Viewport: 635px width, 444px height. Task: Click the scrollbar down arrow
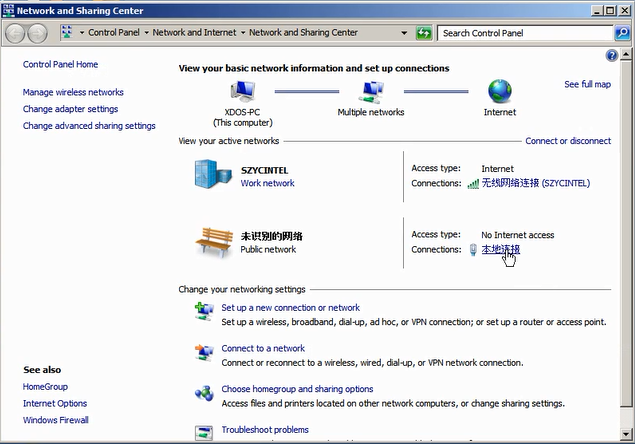626,434
